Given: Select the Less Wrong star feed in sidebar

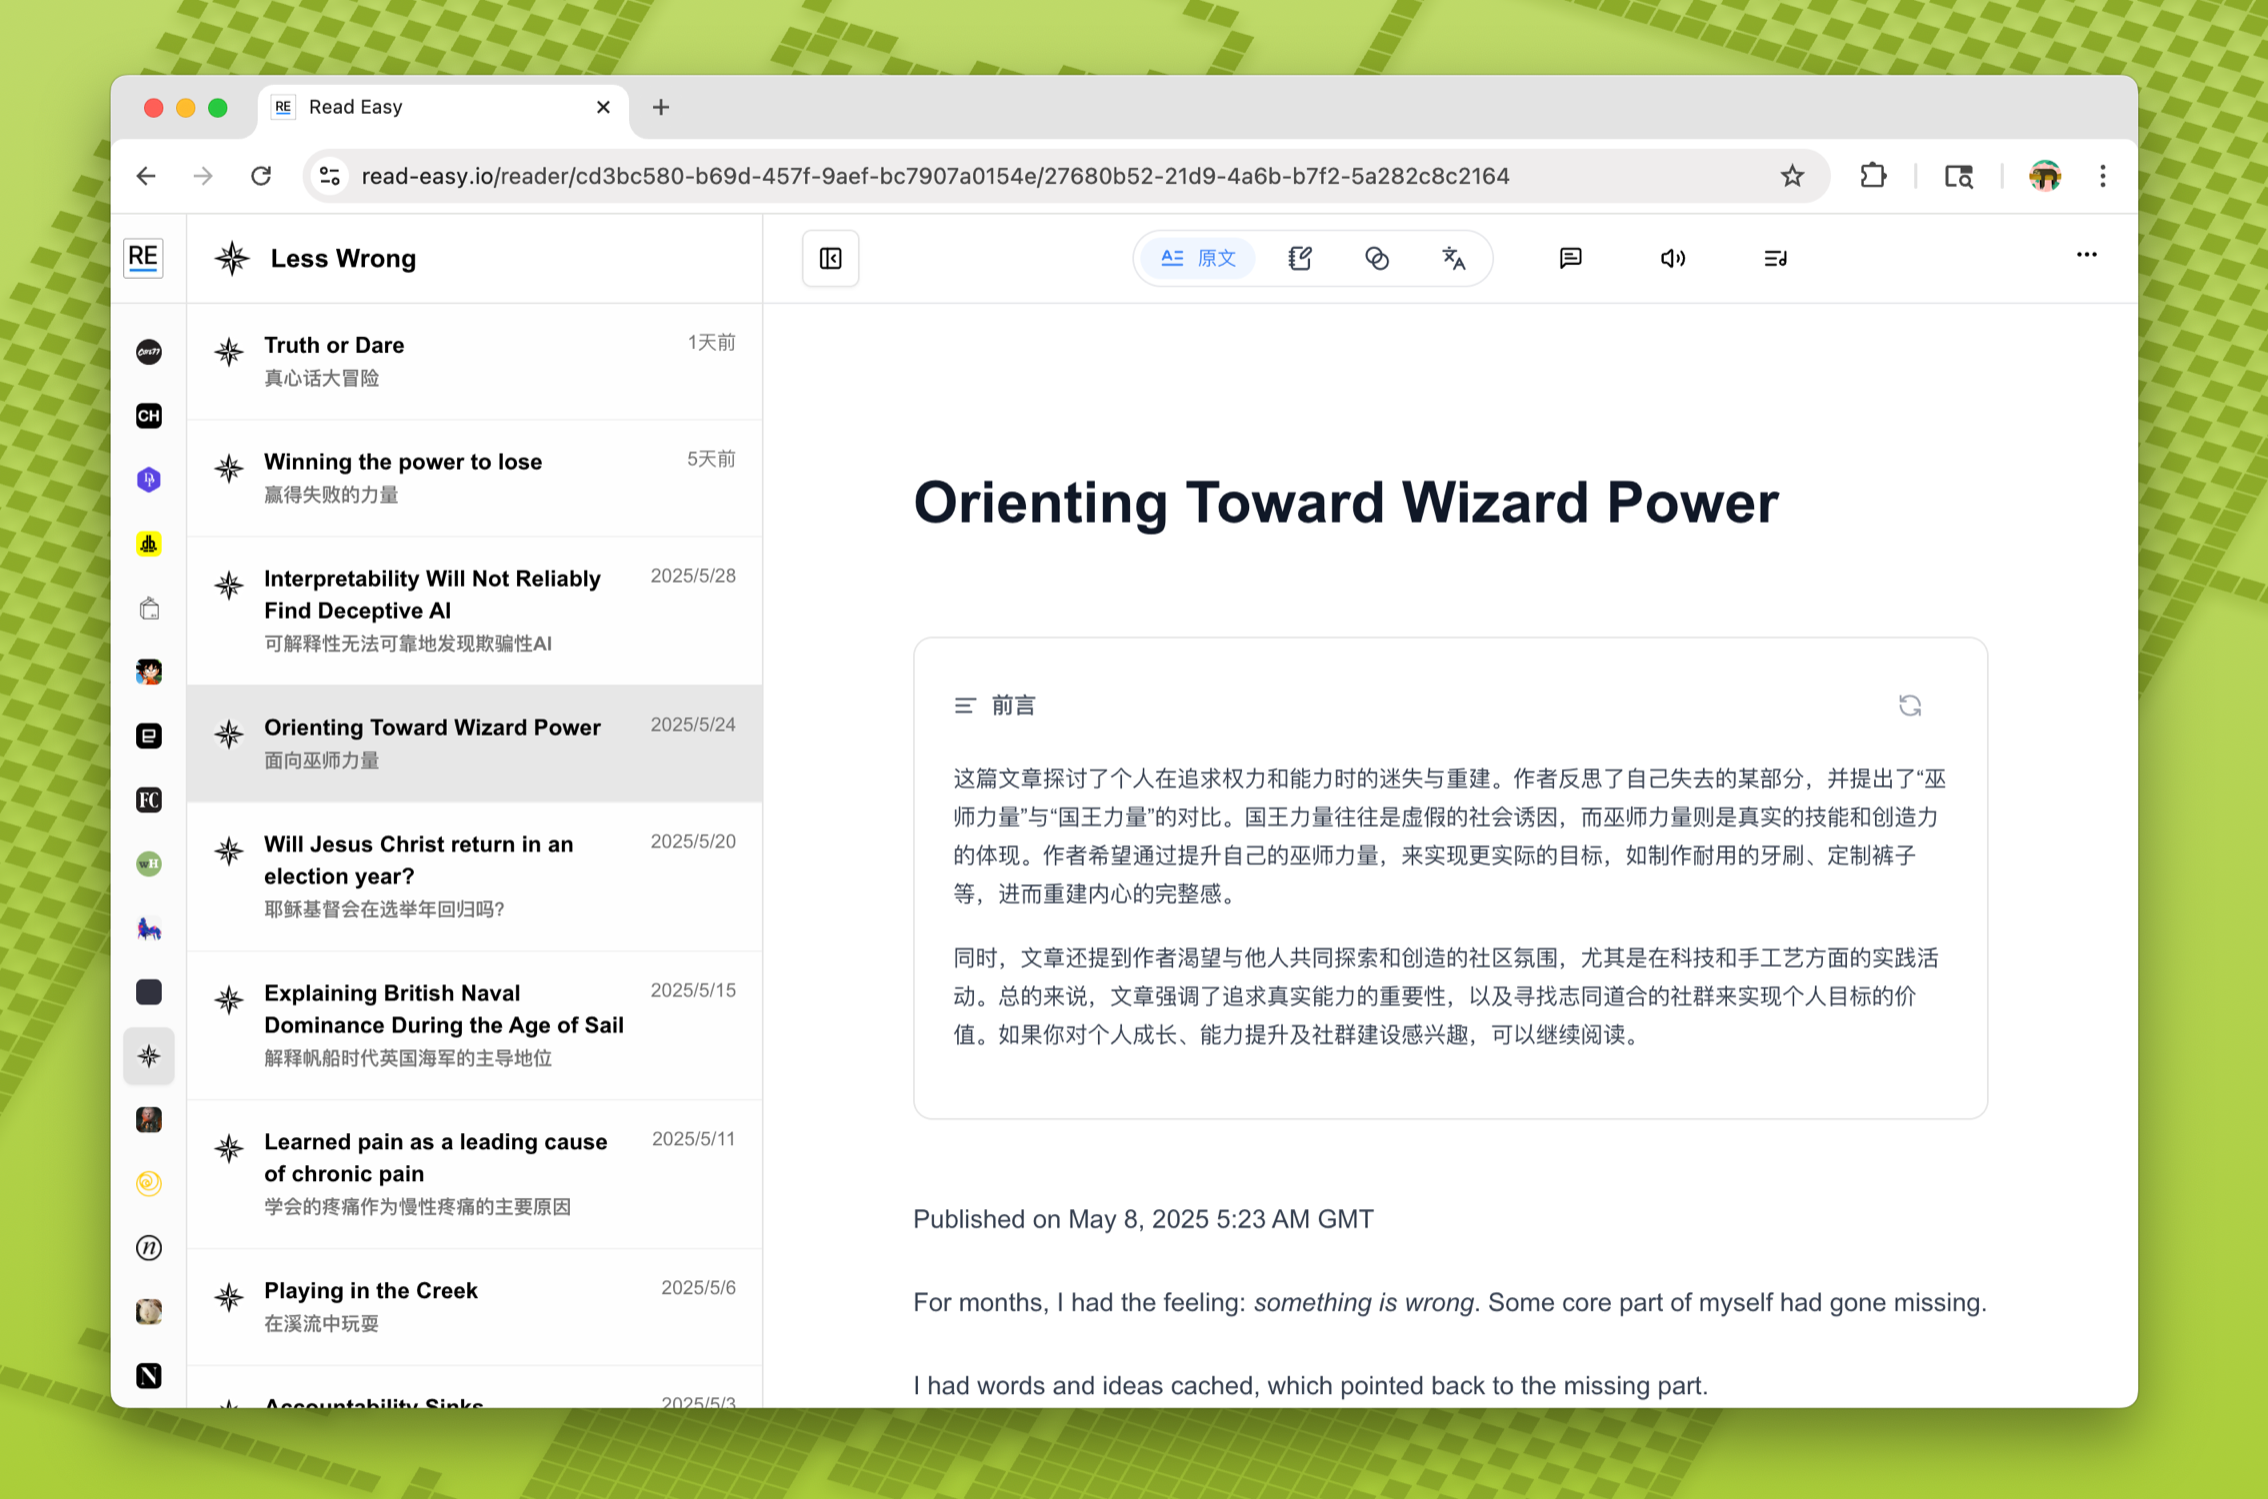Looking at the screenshot, I should pyautogui.click(x=149, y=1056).
